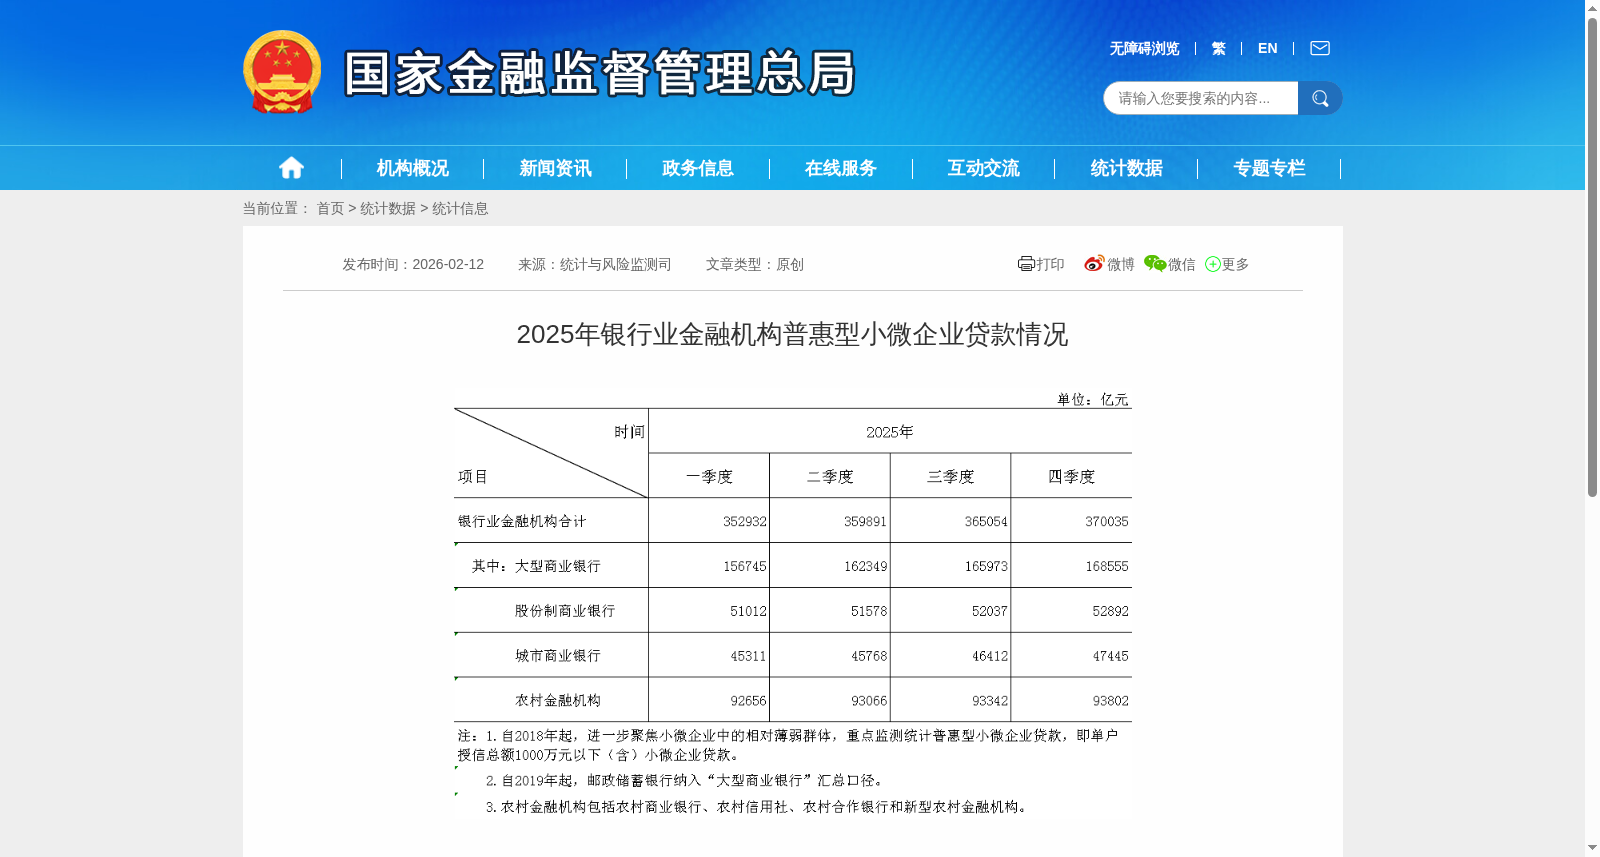Share the article to WeChat
The image size is (1600, 857).
[1169, 264]
